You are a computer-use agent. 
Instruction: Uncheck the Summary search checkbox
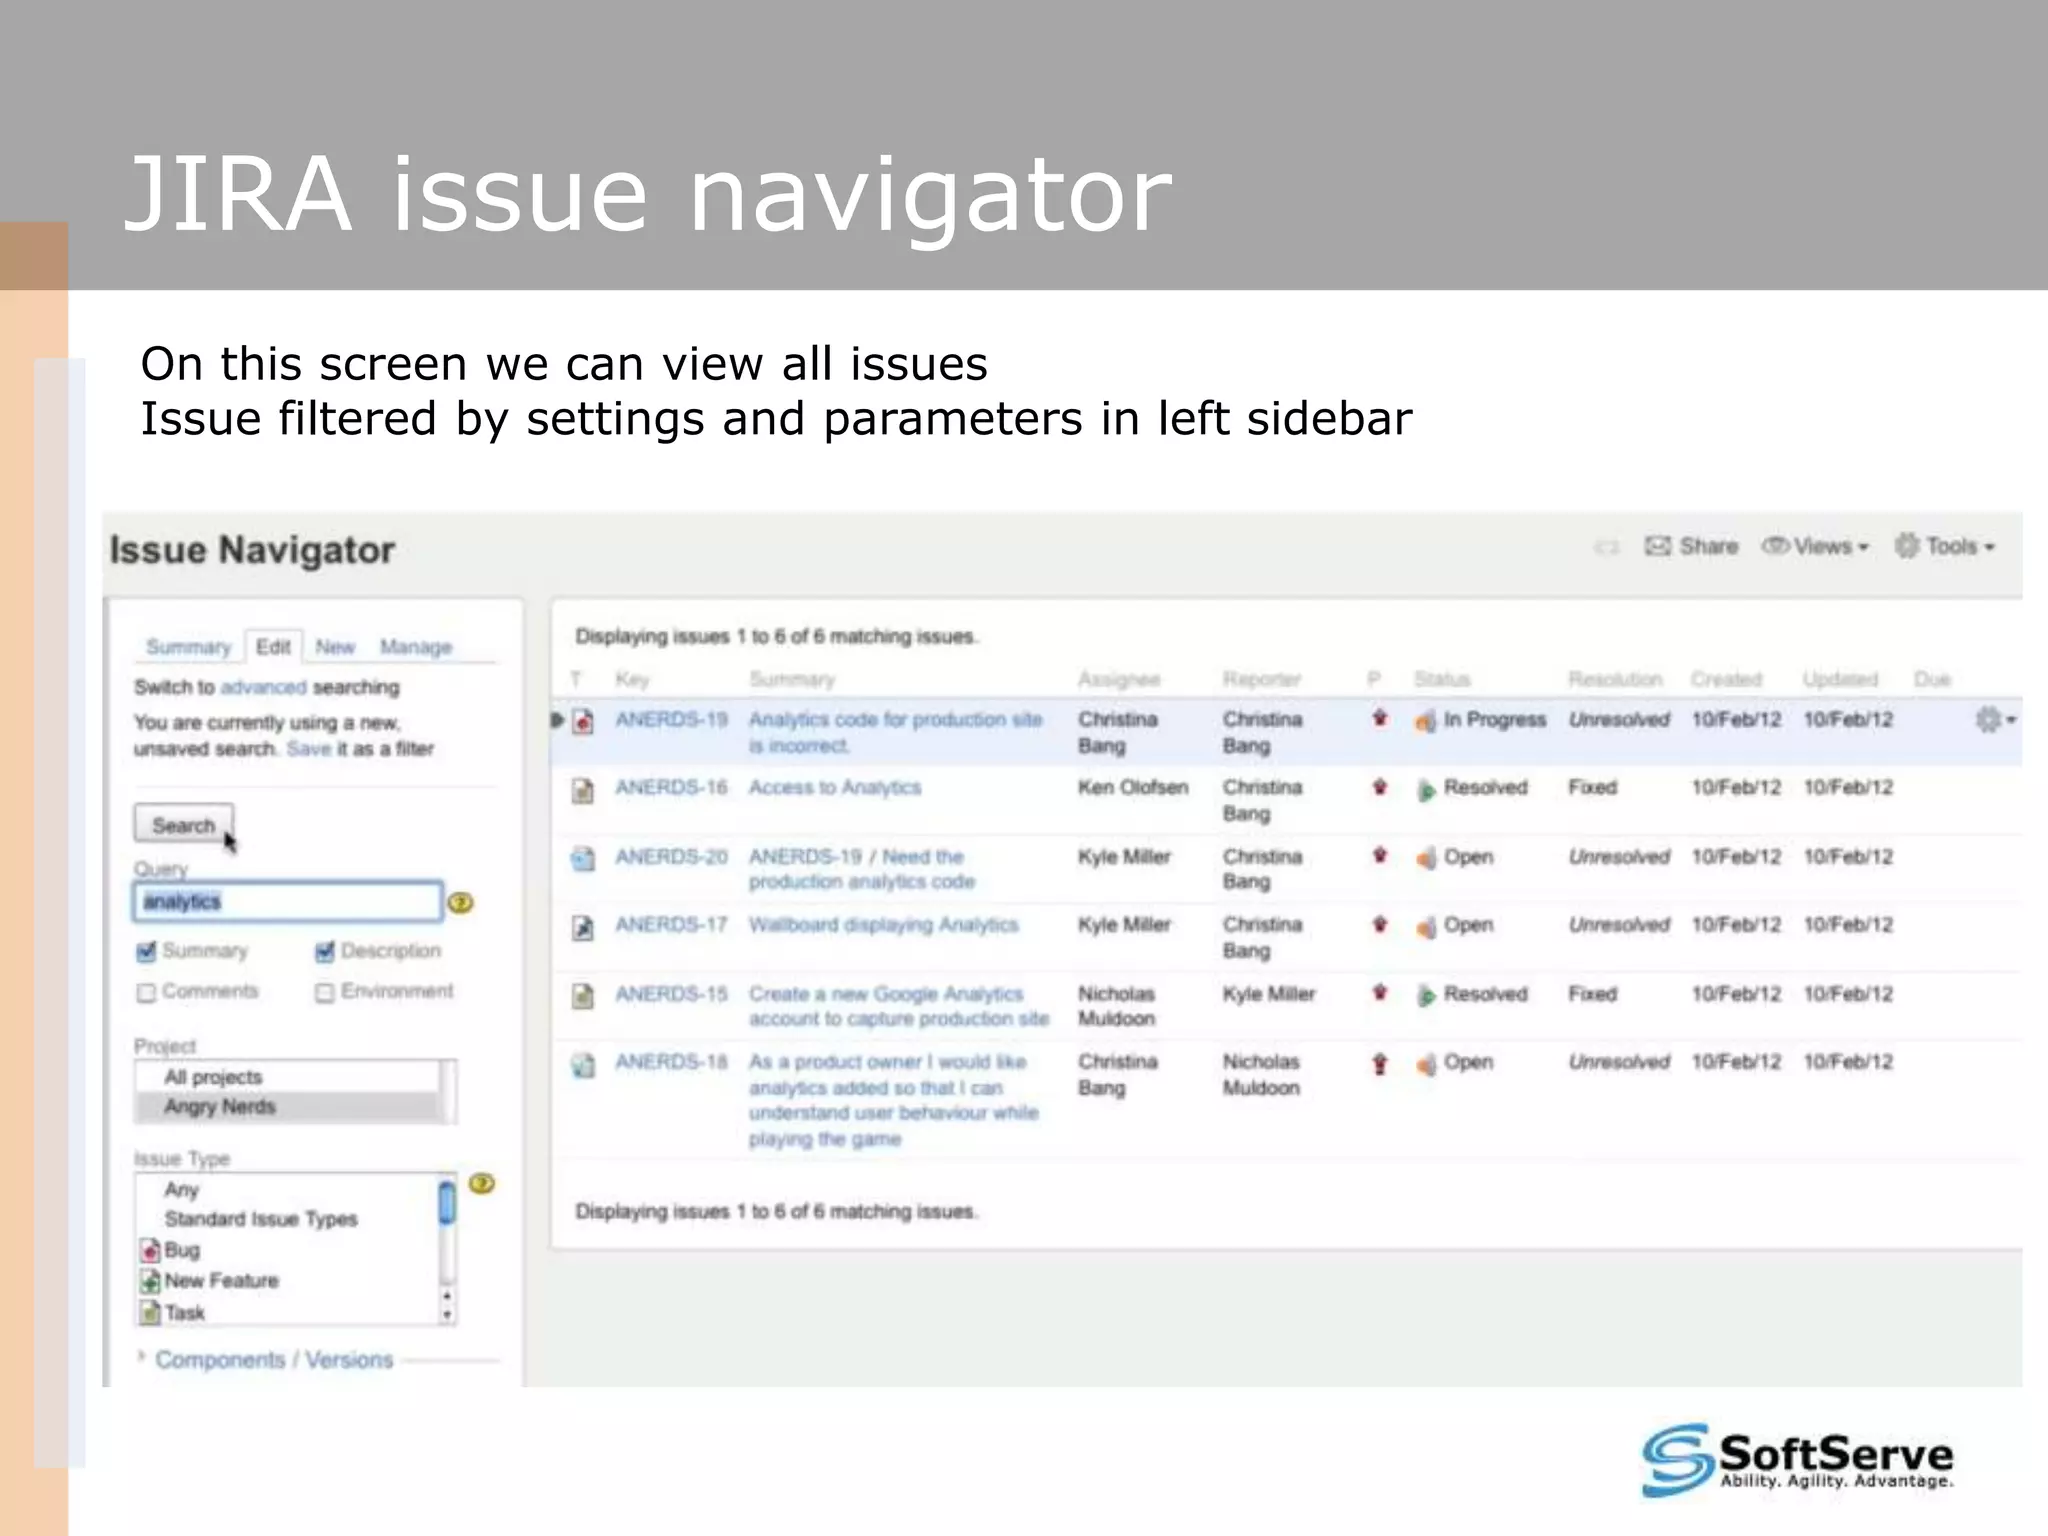click(147, 951)
